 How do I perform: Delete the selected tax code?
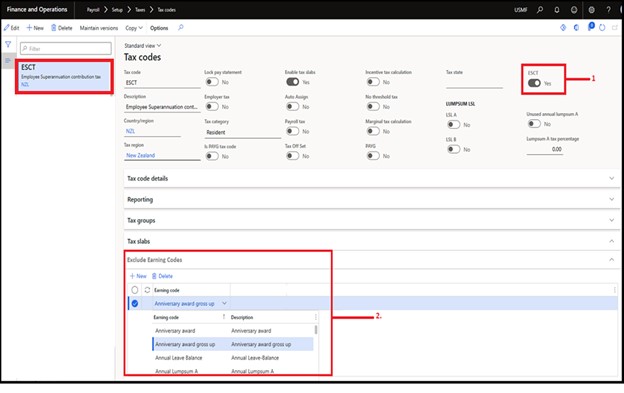tap(61, 28)
